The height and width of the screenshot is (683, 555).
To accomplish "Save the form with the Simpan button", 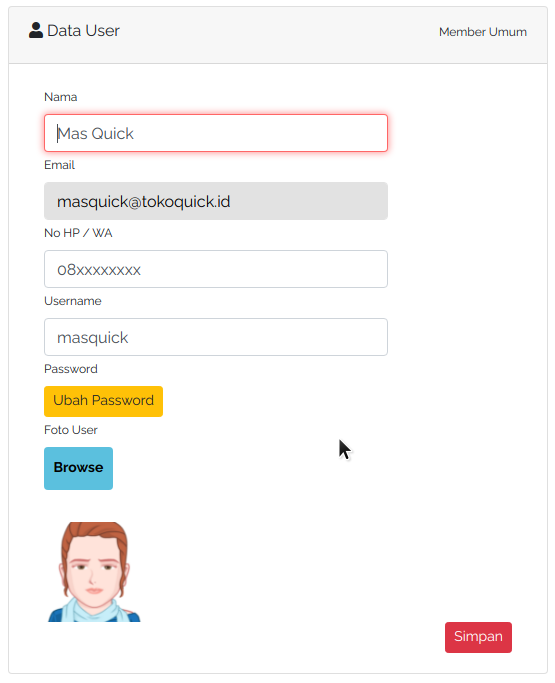I will click(478, 637).
